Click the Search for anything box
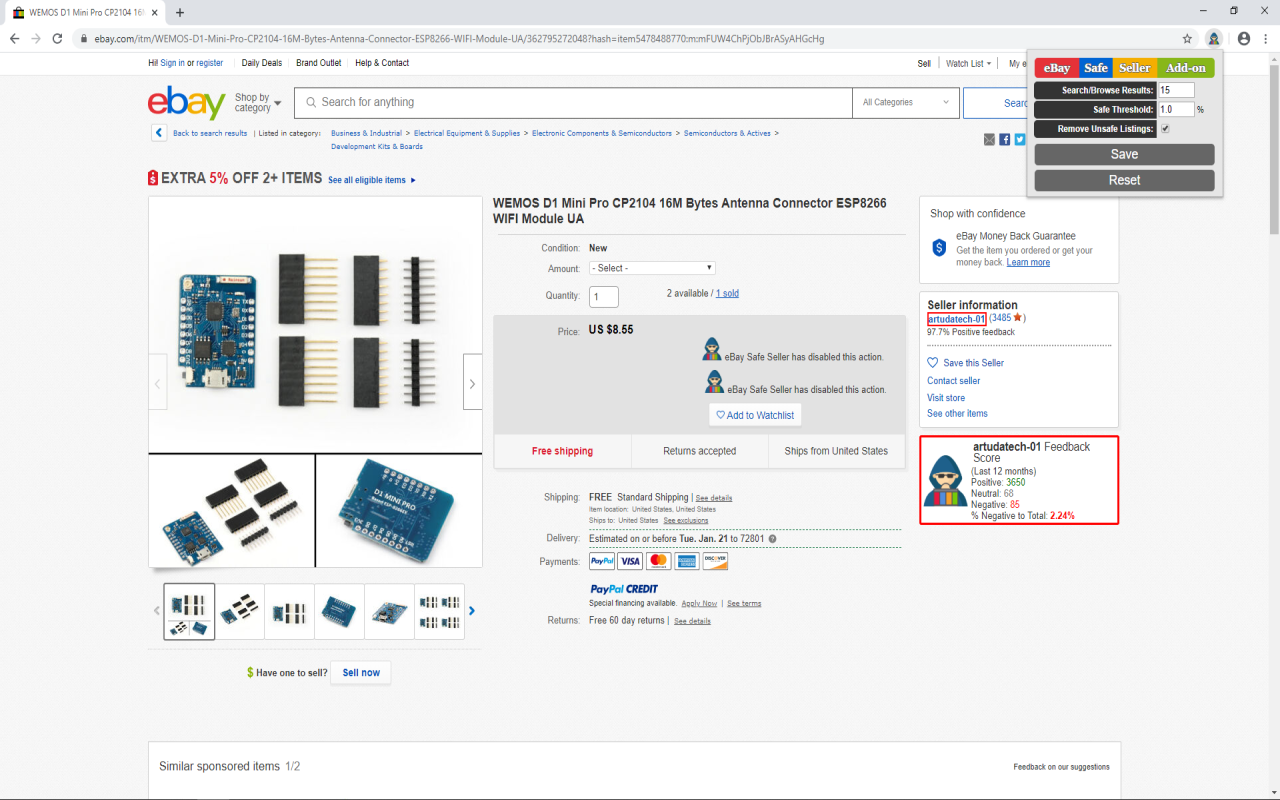The height and width of the screenshot is (800, 1280). pos(575,102)
